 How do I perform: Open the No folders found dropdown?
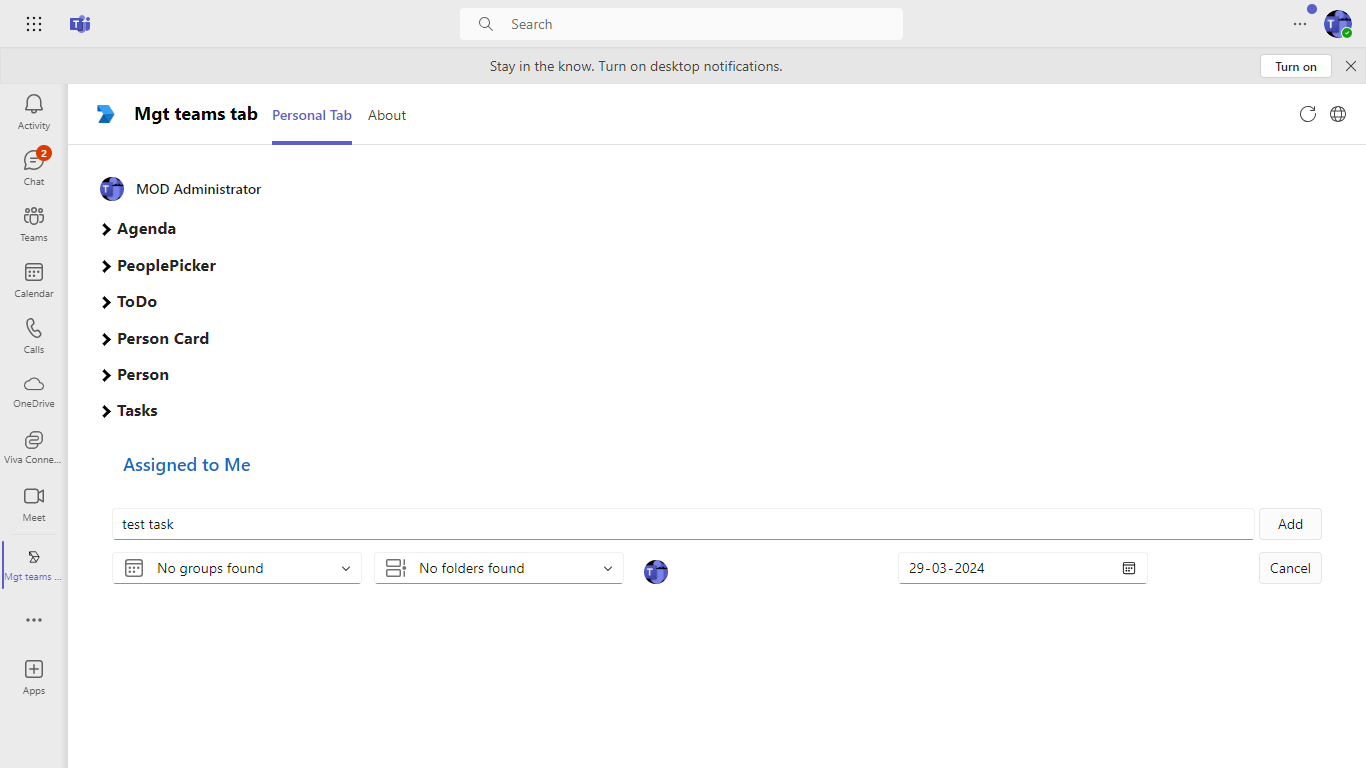point(499,568)
